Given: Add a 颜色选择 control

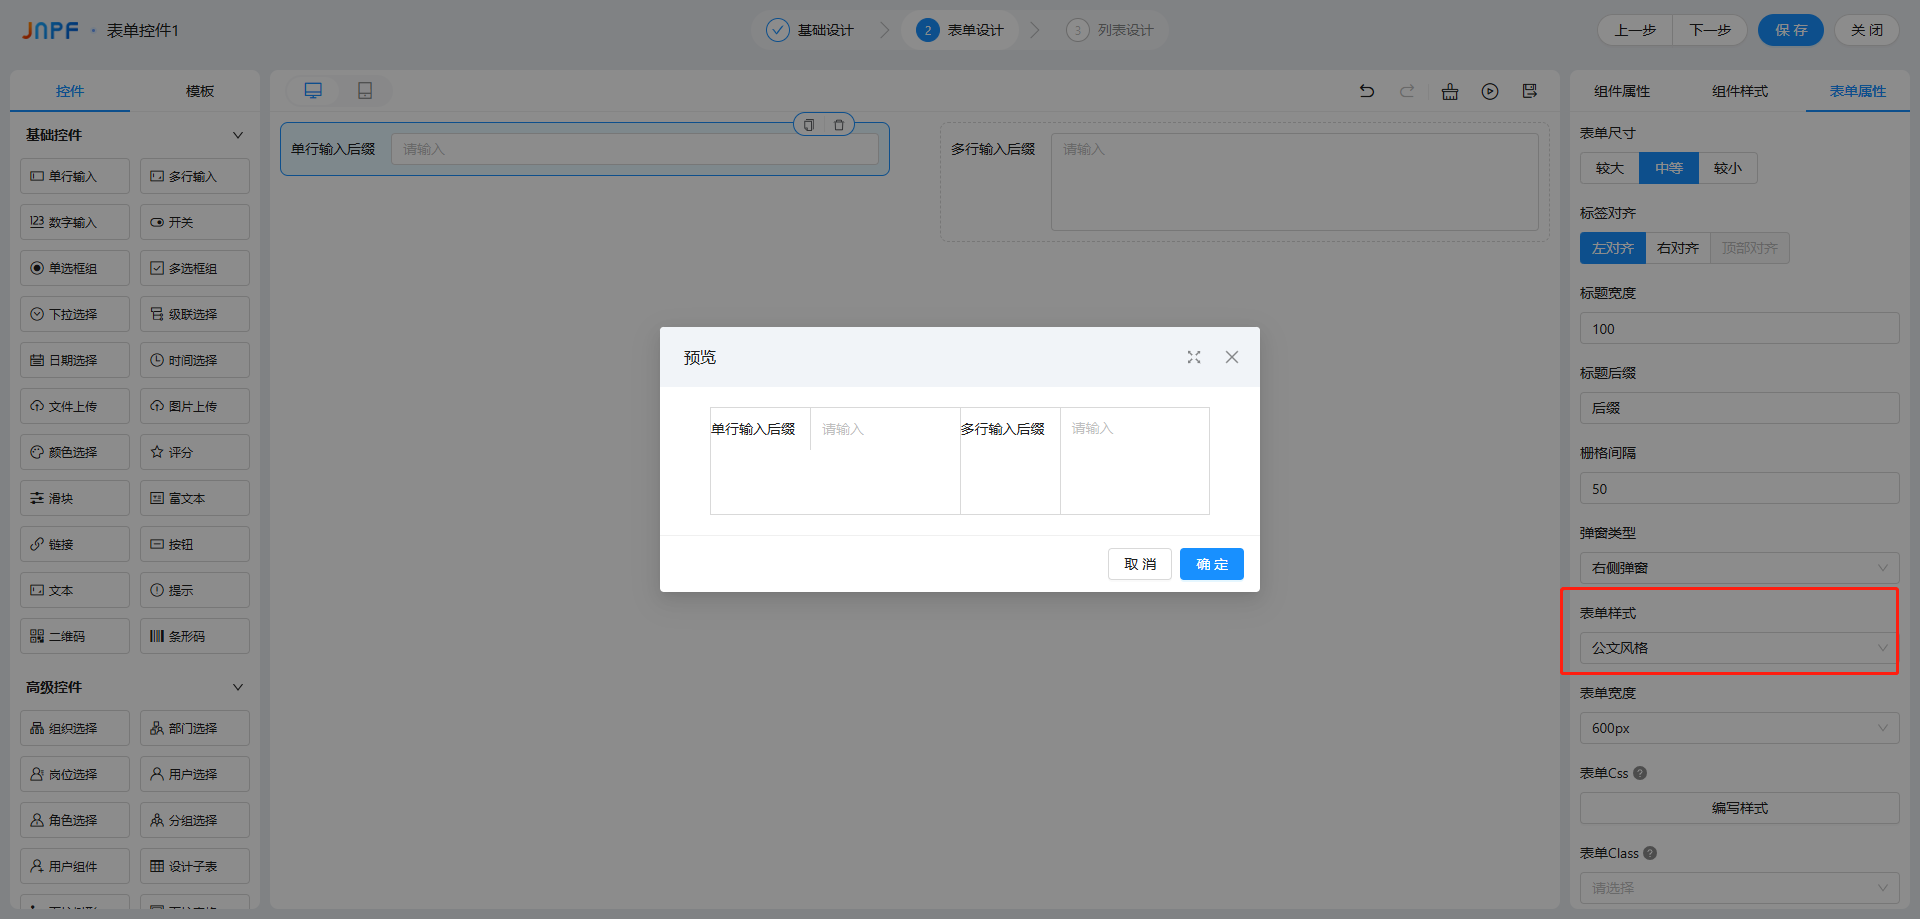Looking at the screenshot, I should (x=75, y=452).
